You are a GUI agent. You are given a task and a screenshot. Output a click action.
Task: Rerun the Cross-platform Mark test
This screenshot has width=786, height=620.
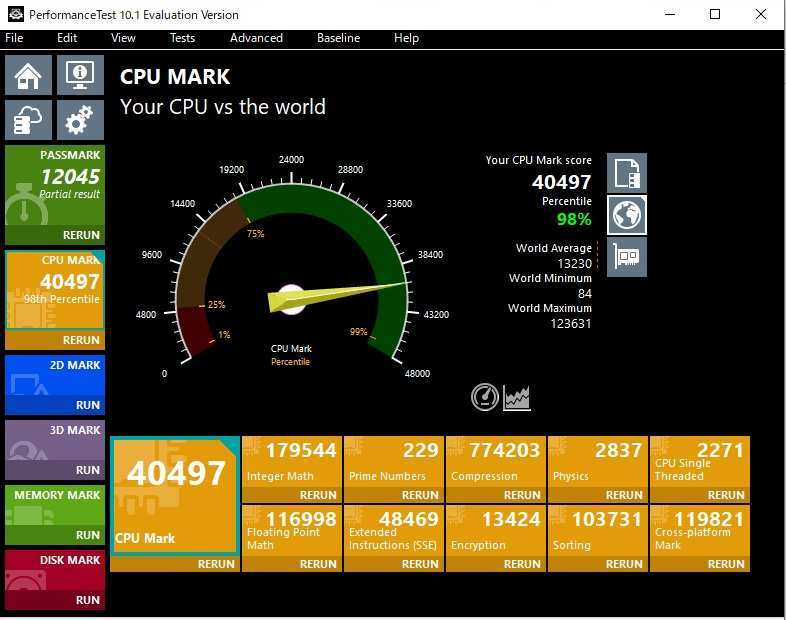pyautogui.click(x=726, y=564)
